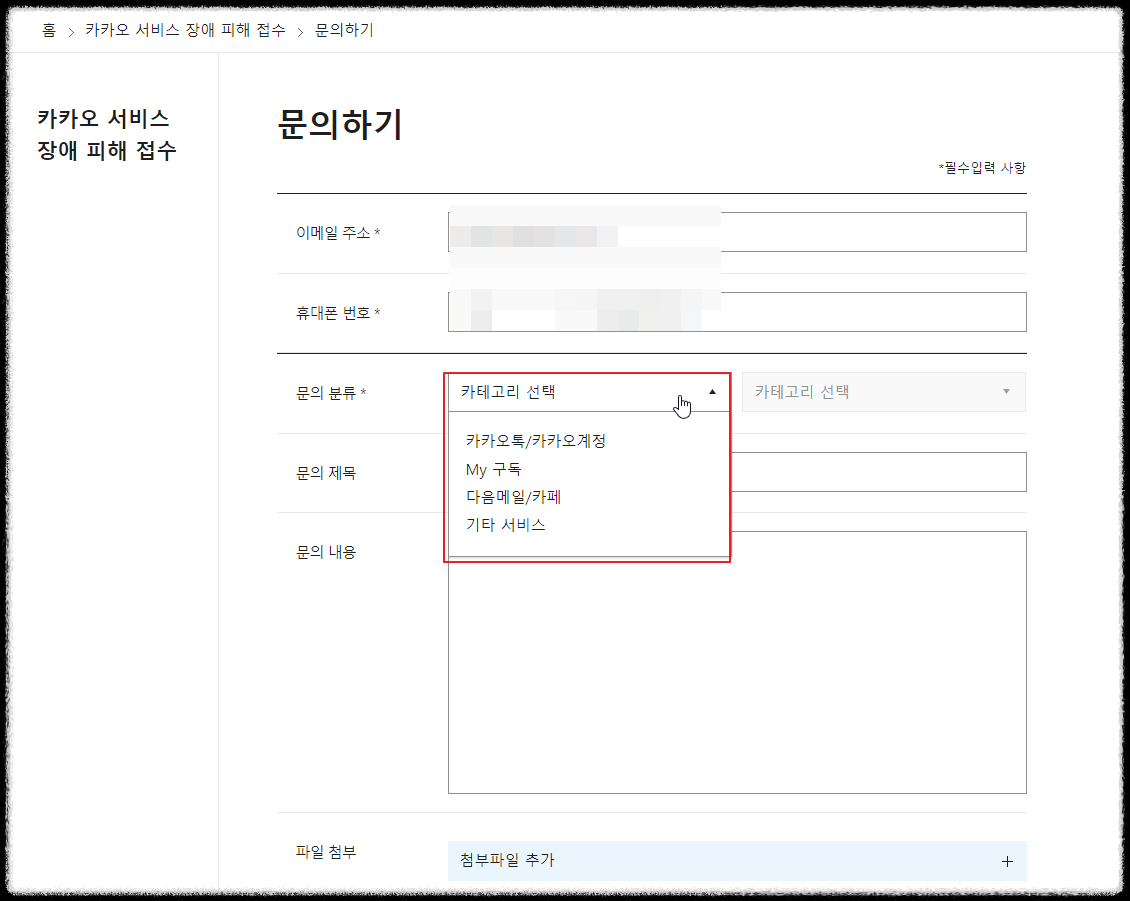Click the 문의 제목 label
The width and height of the screenshot is (1130, 901).
pyautogui.click(x=326, y=473)
